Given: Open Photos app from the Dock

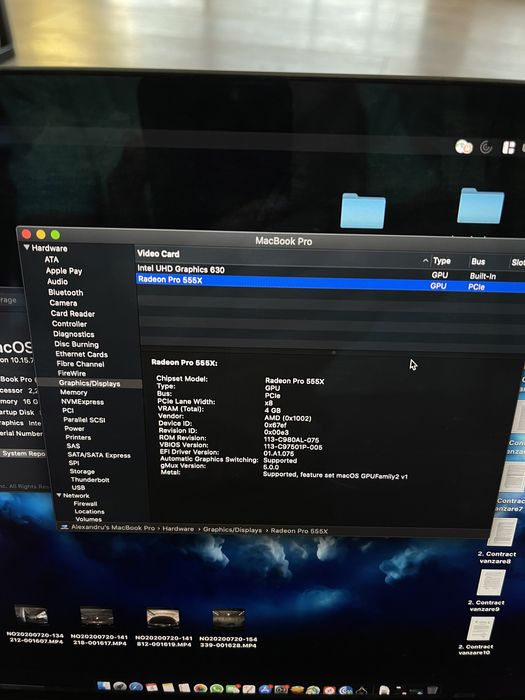Looking at the screenshot, I should coord(200,689).
